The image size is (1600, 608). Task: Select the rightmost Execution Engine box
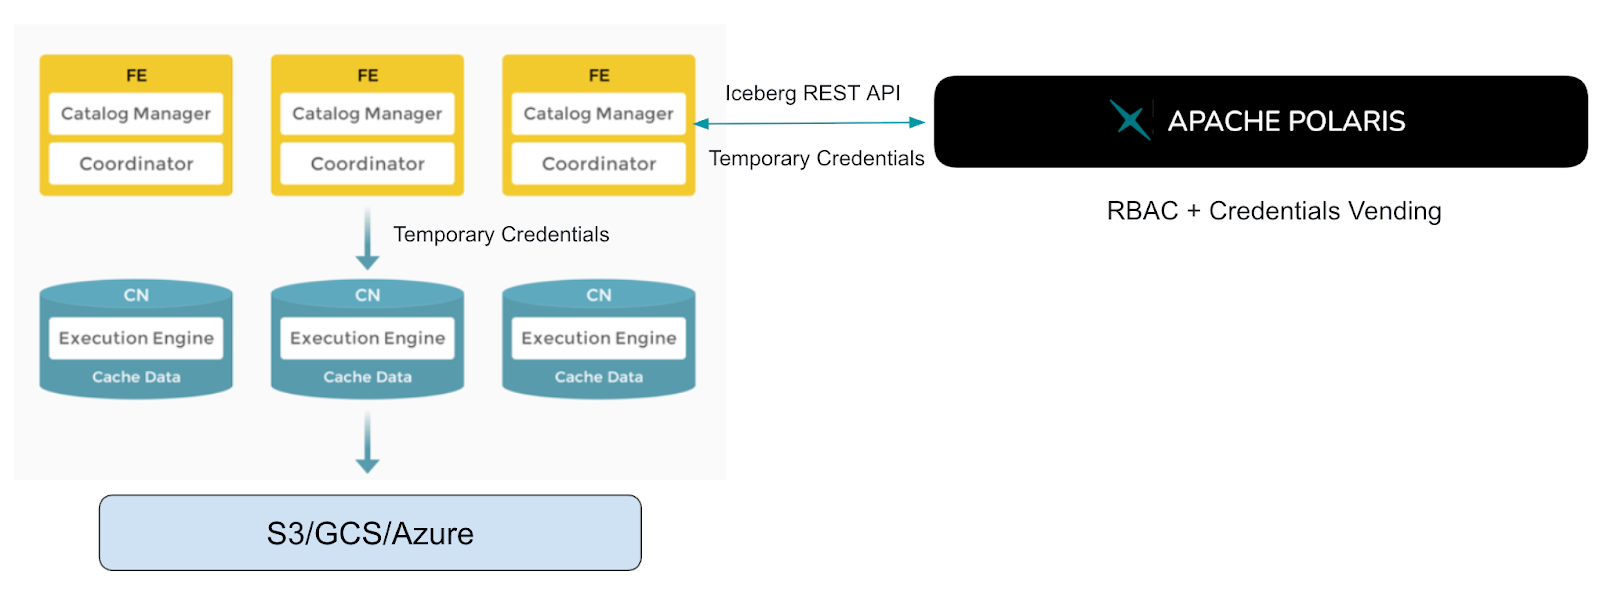[598, 338]
